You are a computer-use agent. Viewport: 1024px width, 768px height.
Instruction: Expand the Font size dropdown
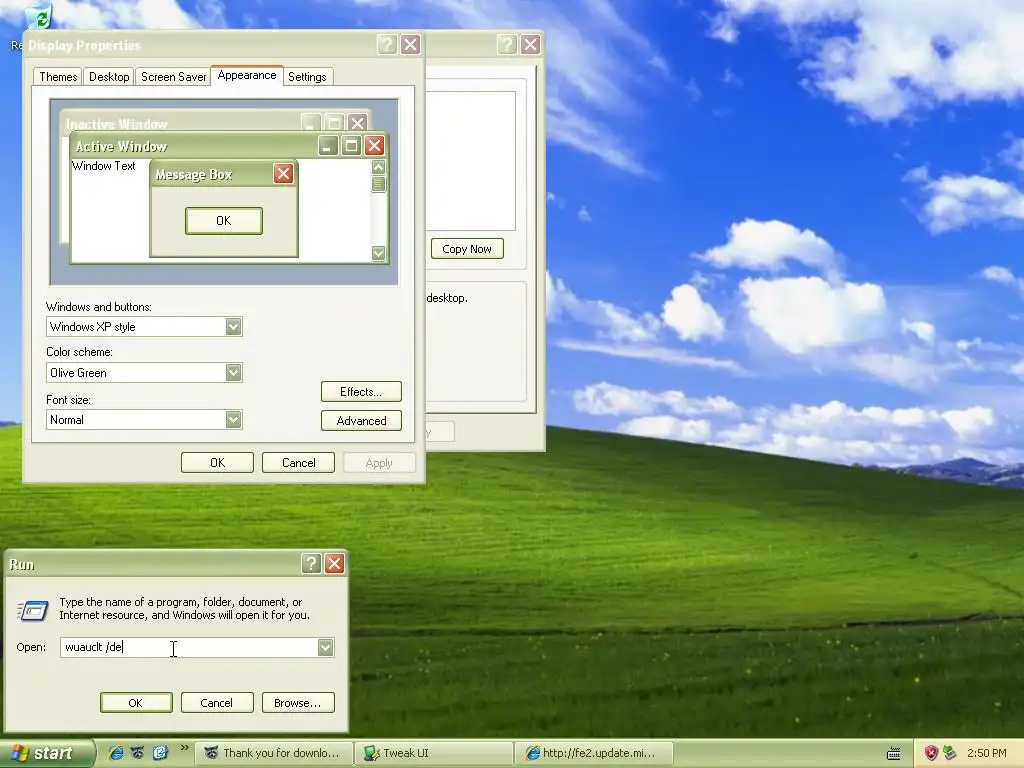pyautogui.click(x=233, y=419)
